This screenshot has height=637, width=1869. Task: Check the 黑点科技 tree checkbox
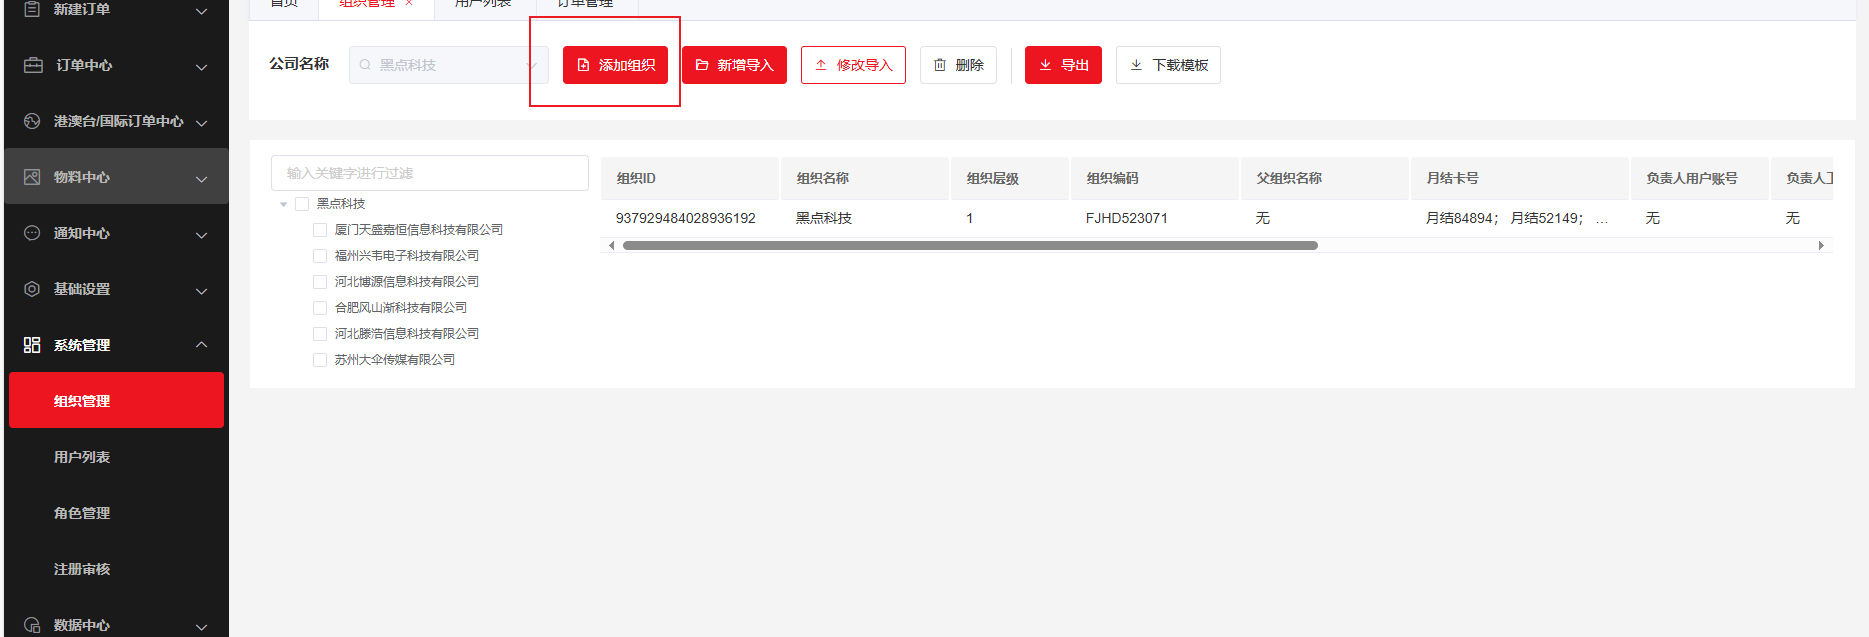(302, 204)
